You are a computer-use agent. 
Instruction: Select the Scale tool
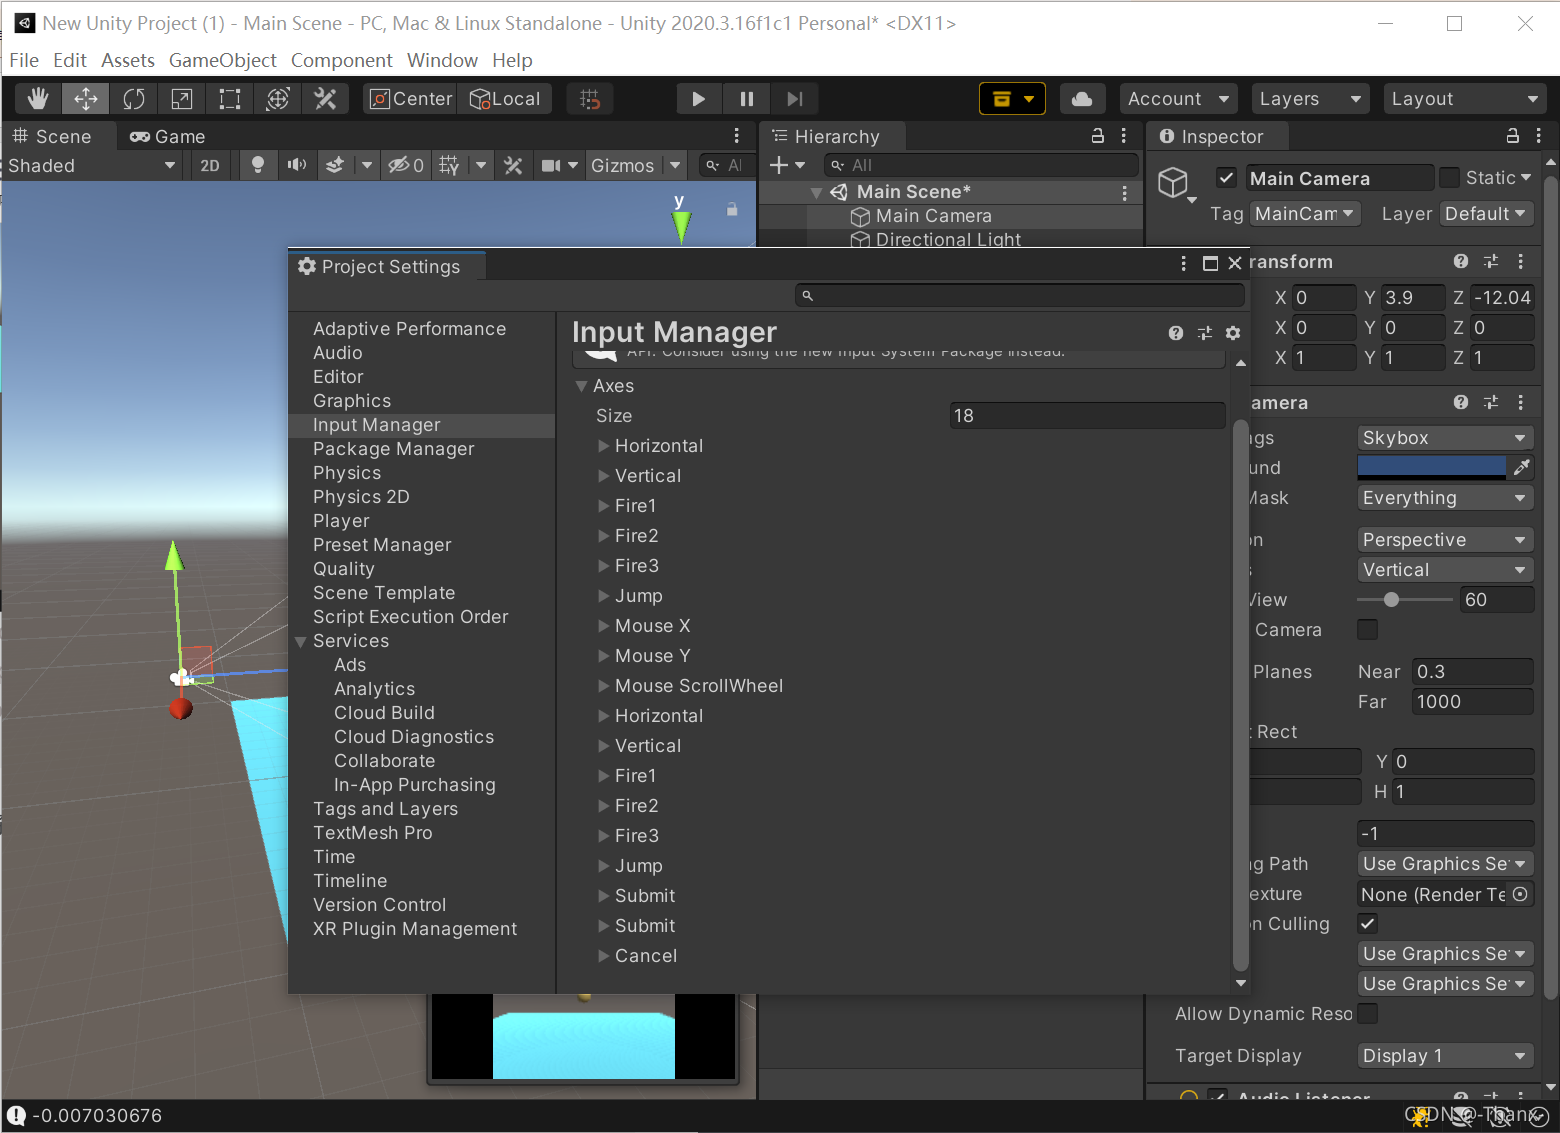click(182, 99)
